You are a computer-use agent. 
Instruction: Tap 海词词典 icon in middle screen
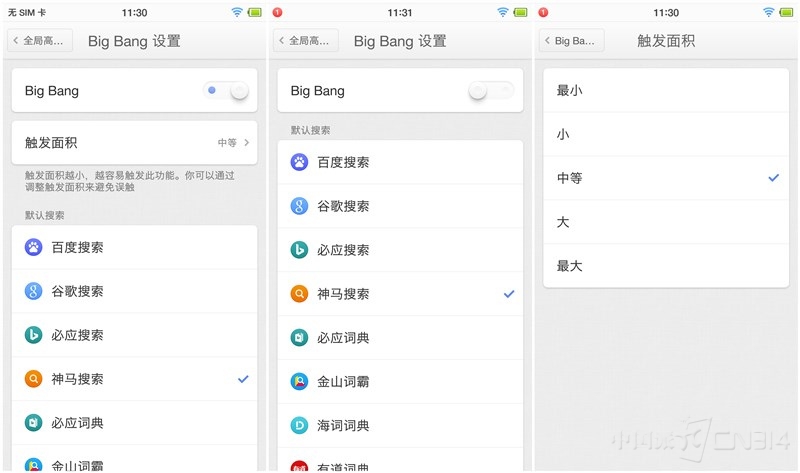(299, 426)
